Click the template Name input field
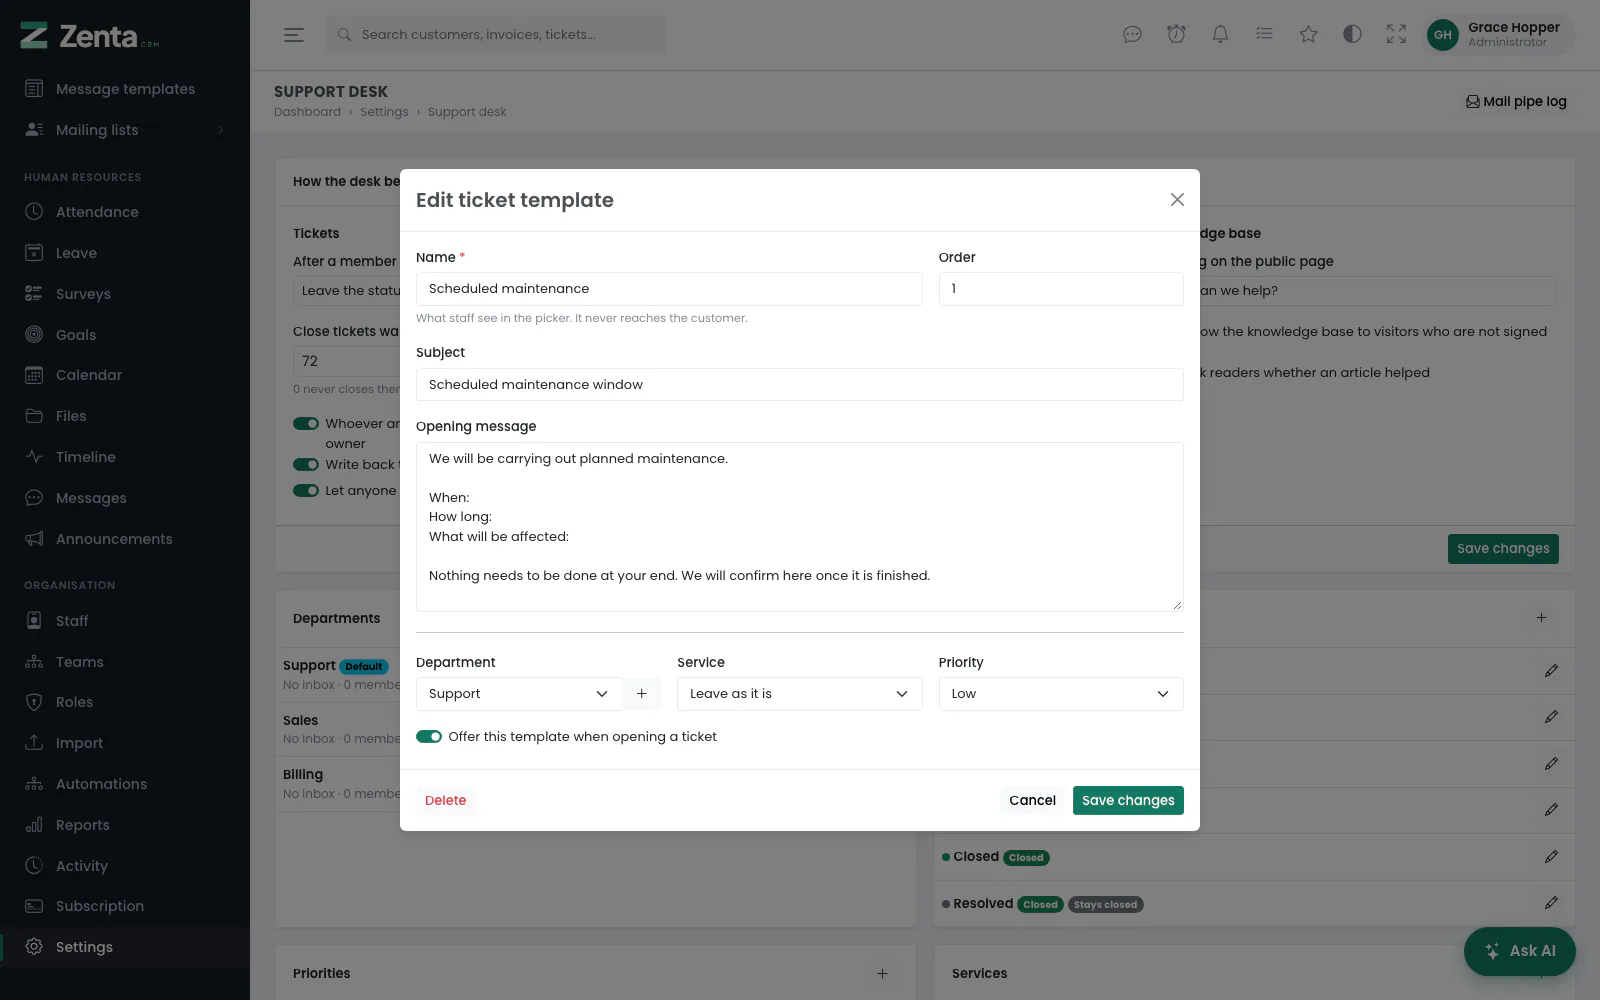This screenshot has width=1600, height=1000. tap(669, 289)
